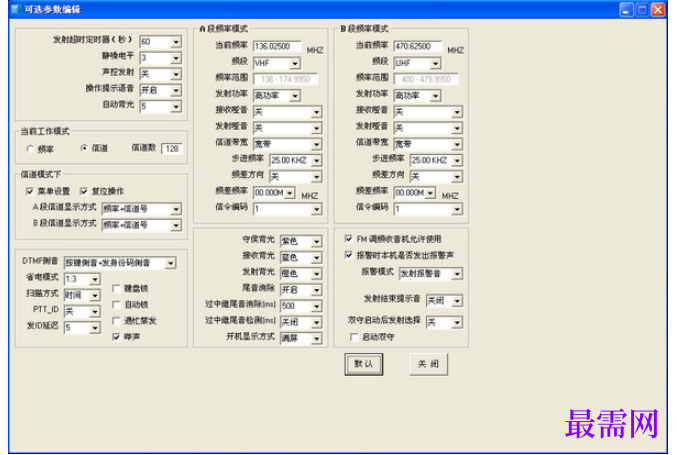
Task: Minimize the 可选参数编辑 window
Action: [x=626, y=9]
